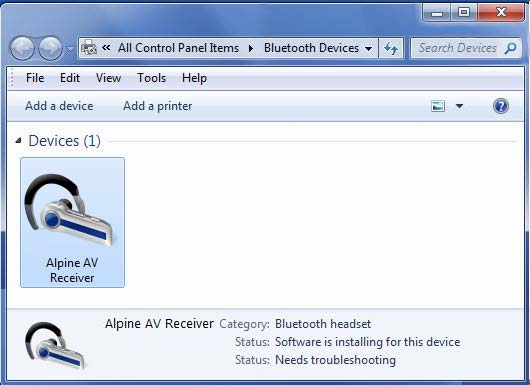Click the headset icon in the details pane
Screen dimensions: 530x385
[55, 345]
